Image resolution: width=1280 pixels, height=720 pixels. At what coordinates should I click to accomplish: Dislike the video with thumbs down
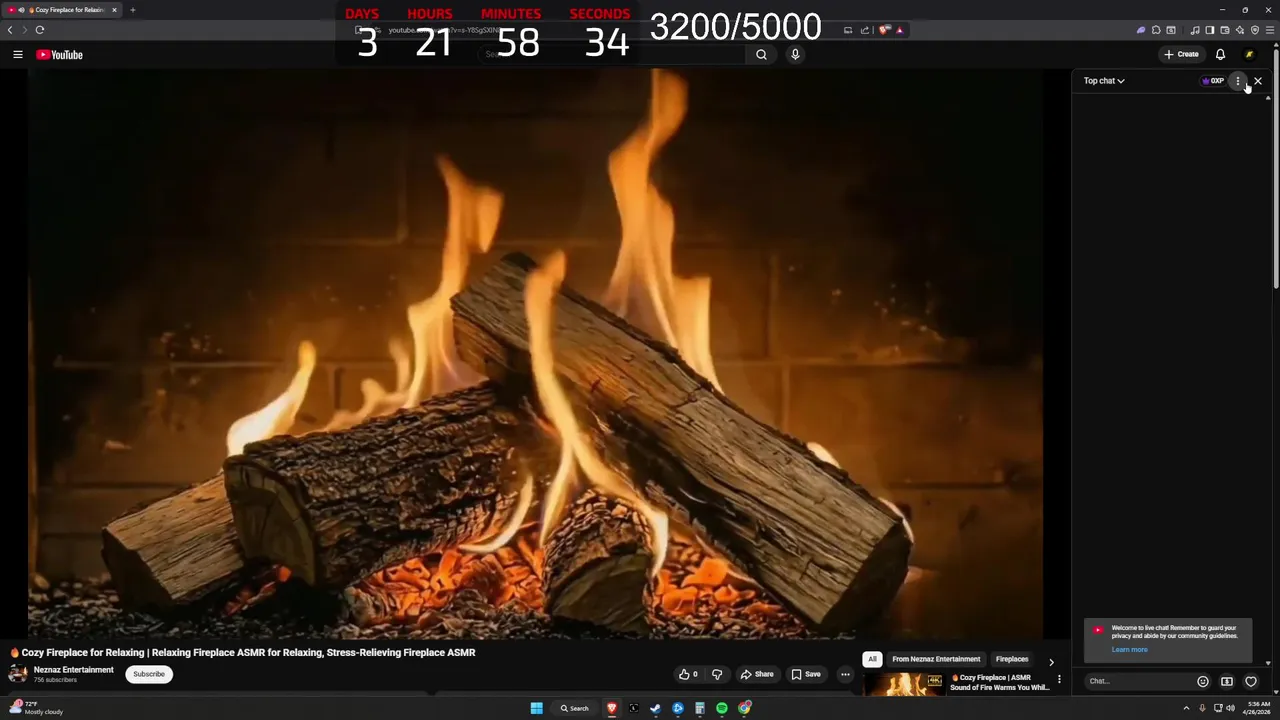click(717, 674)
